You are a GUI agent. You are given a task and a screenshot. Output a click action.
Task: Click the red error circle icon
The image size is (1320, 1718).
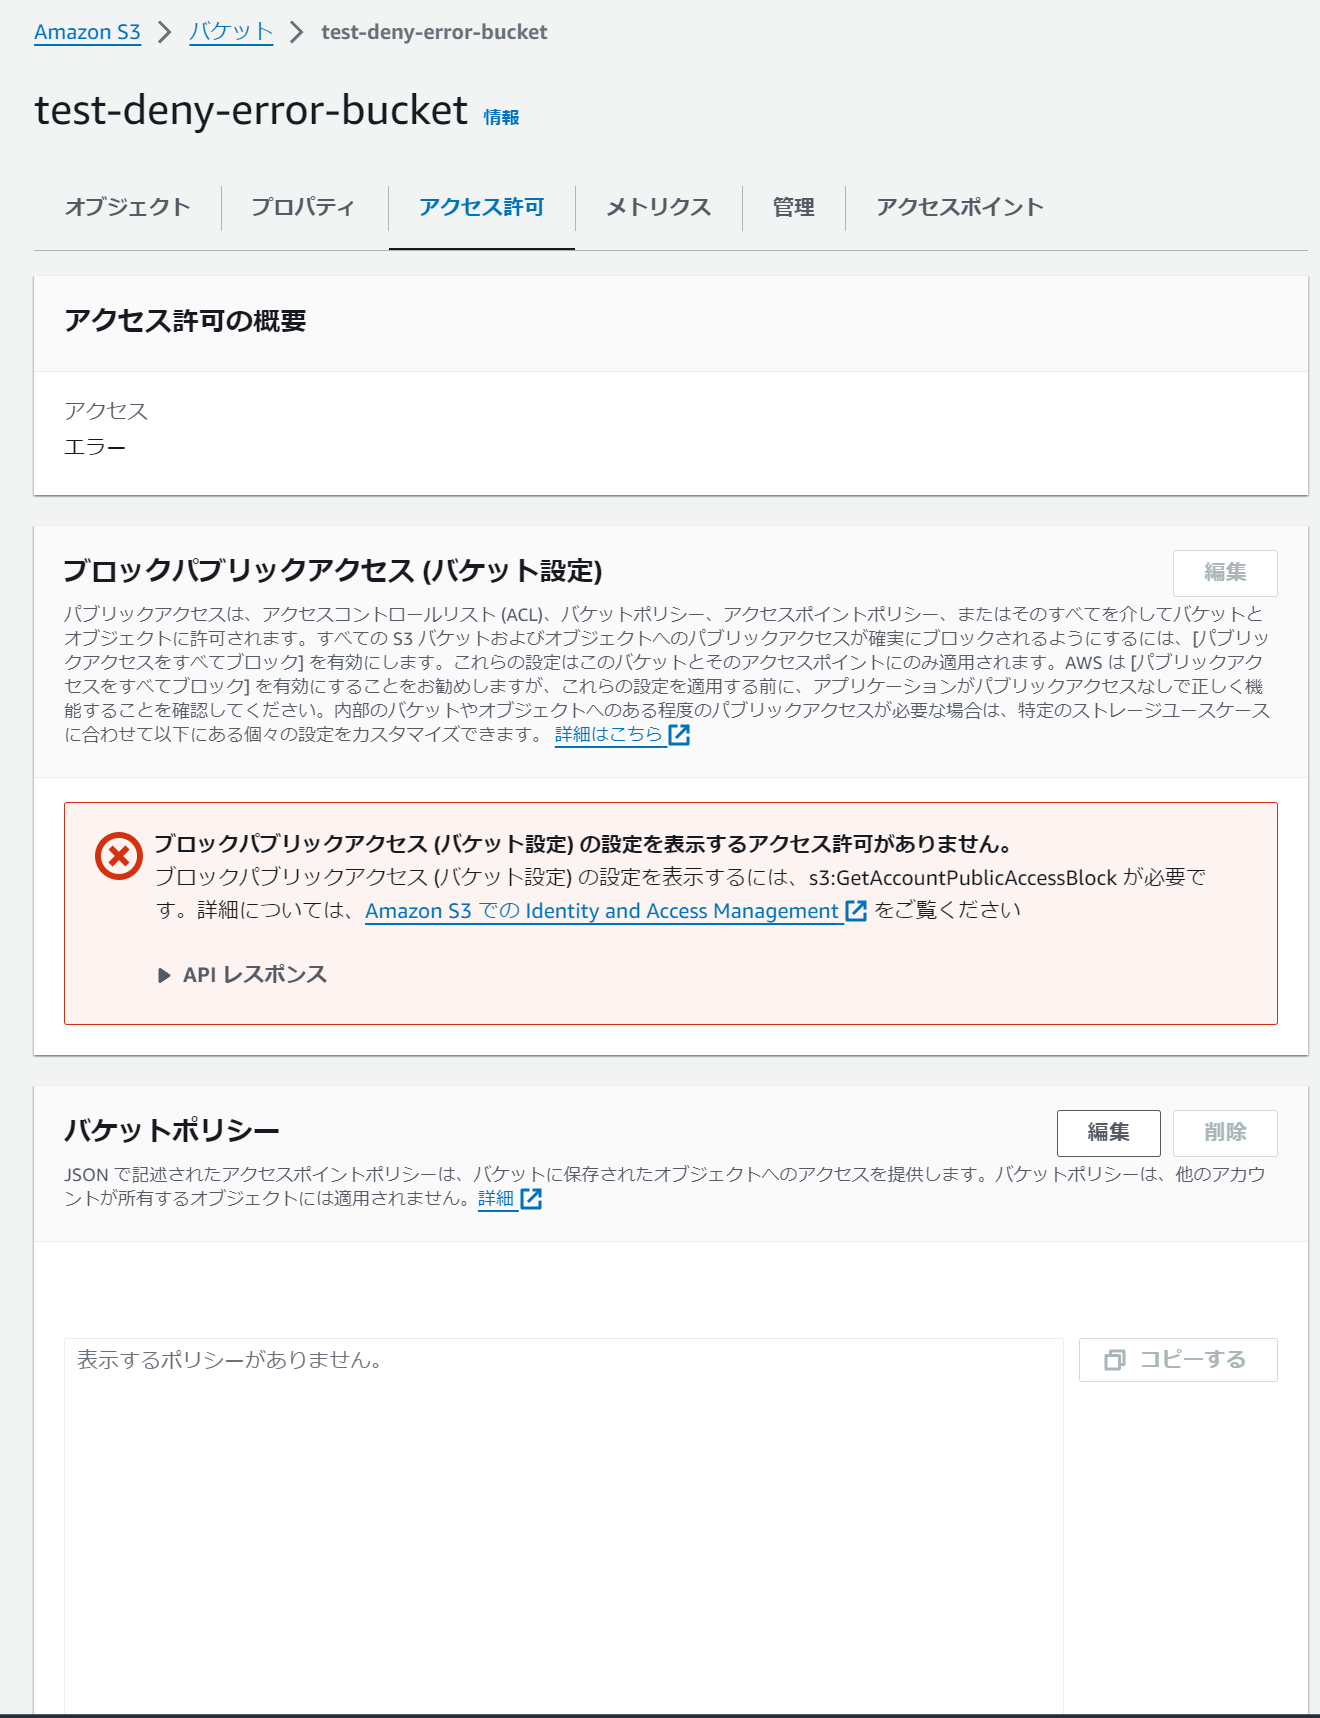point(119,856)
